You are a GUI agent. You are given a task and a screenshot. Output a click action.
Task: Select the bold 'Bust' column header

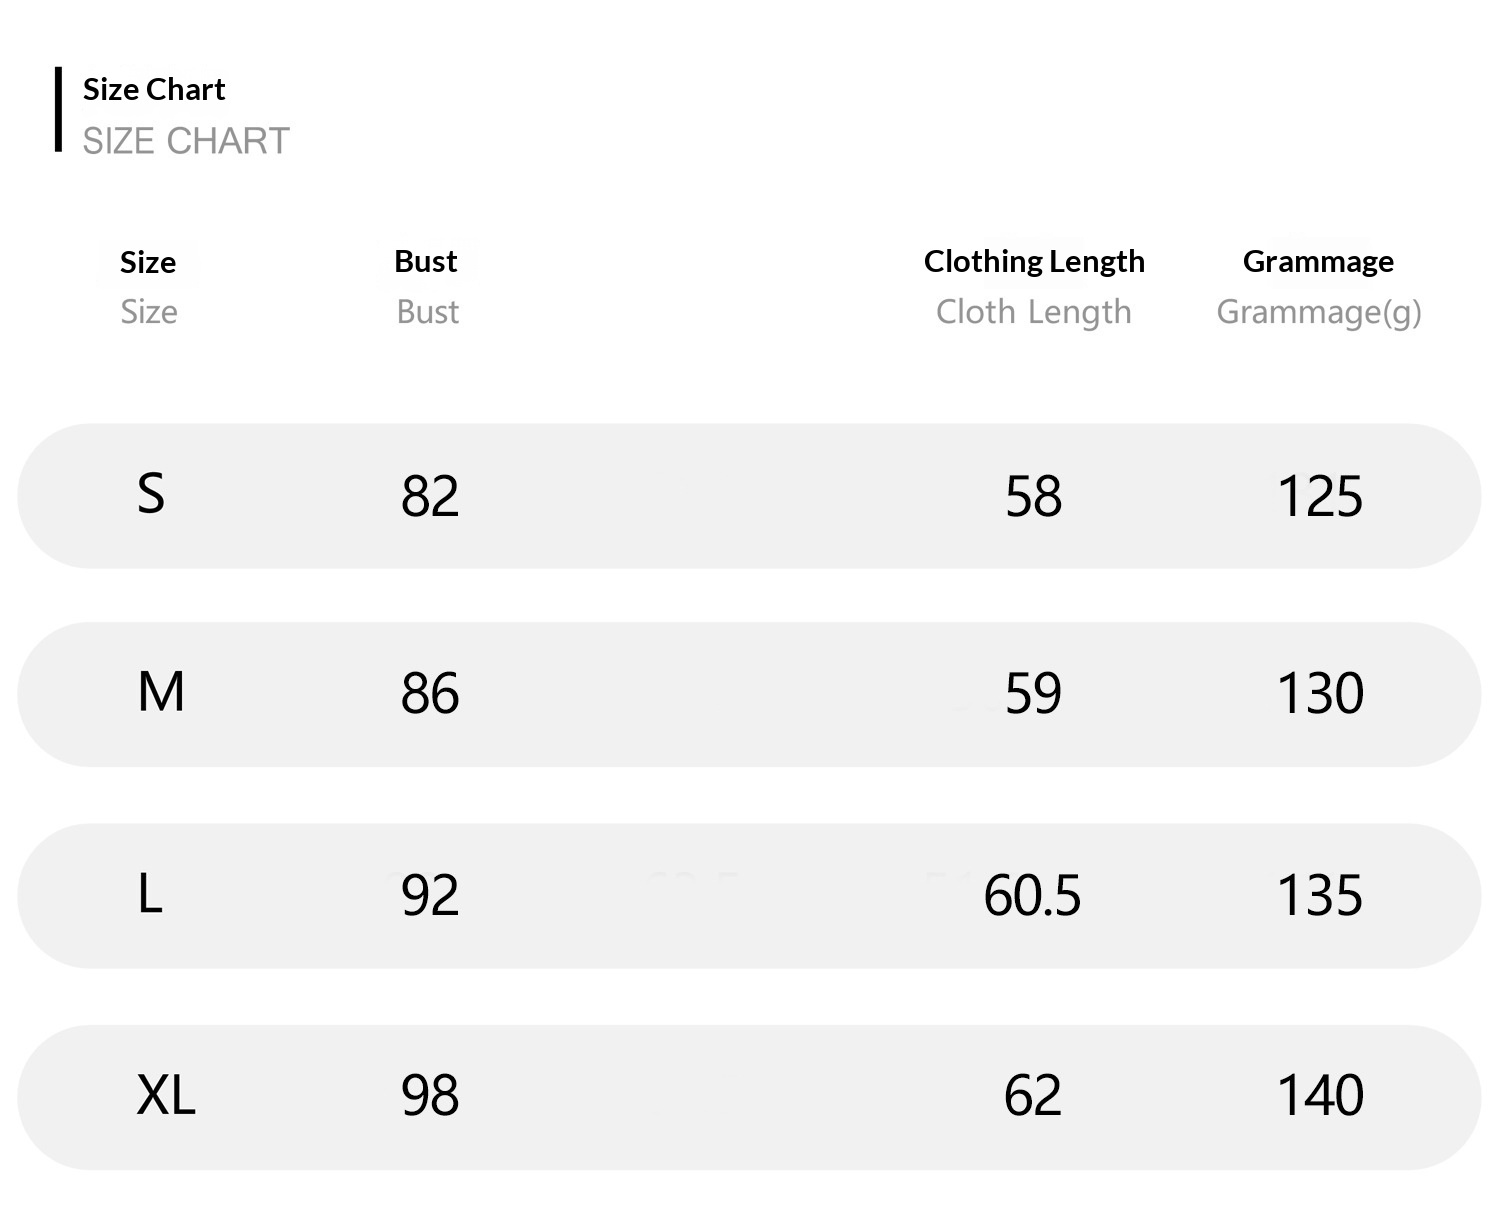click(x=426, y=261)
